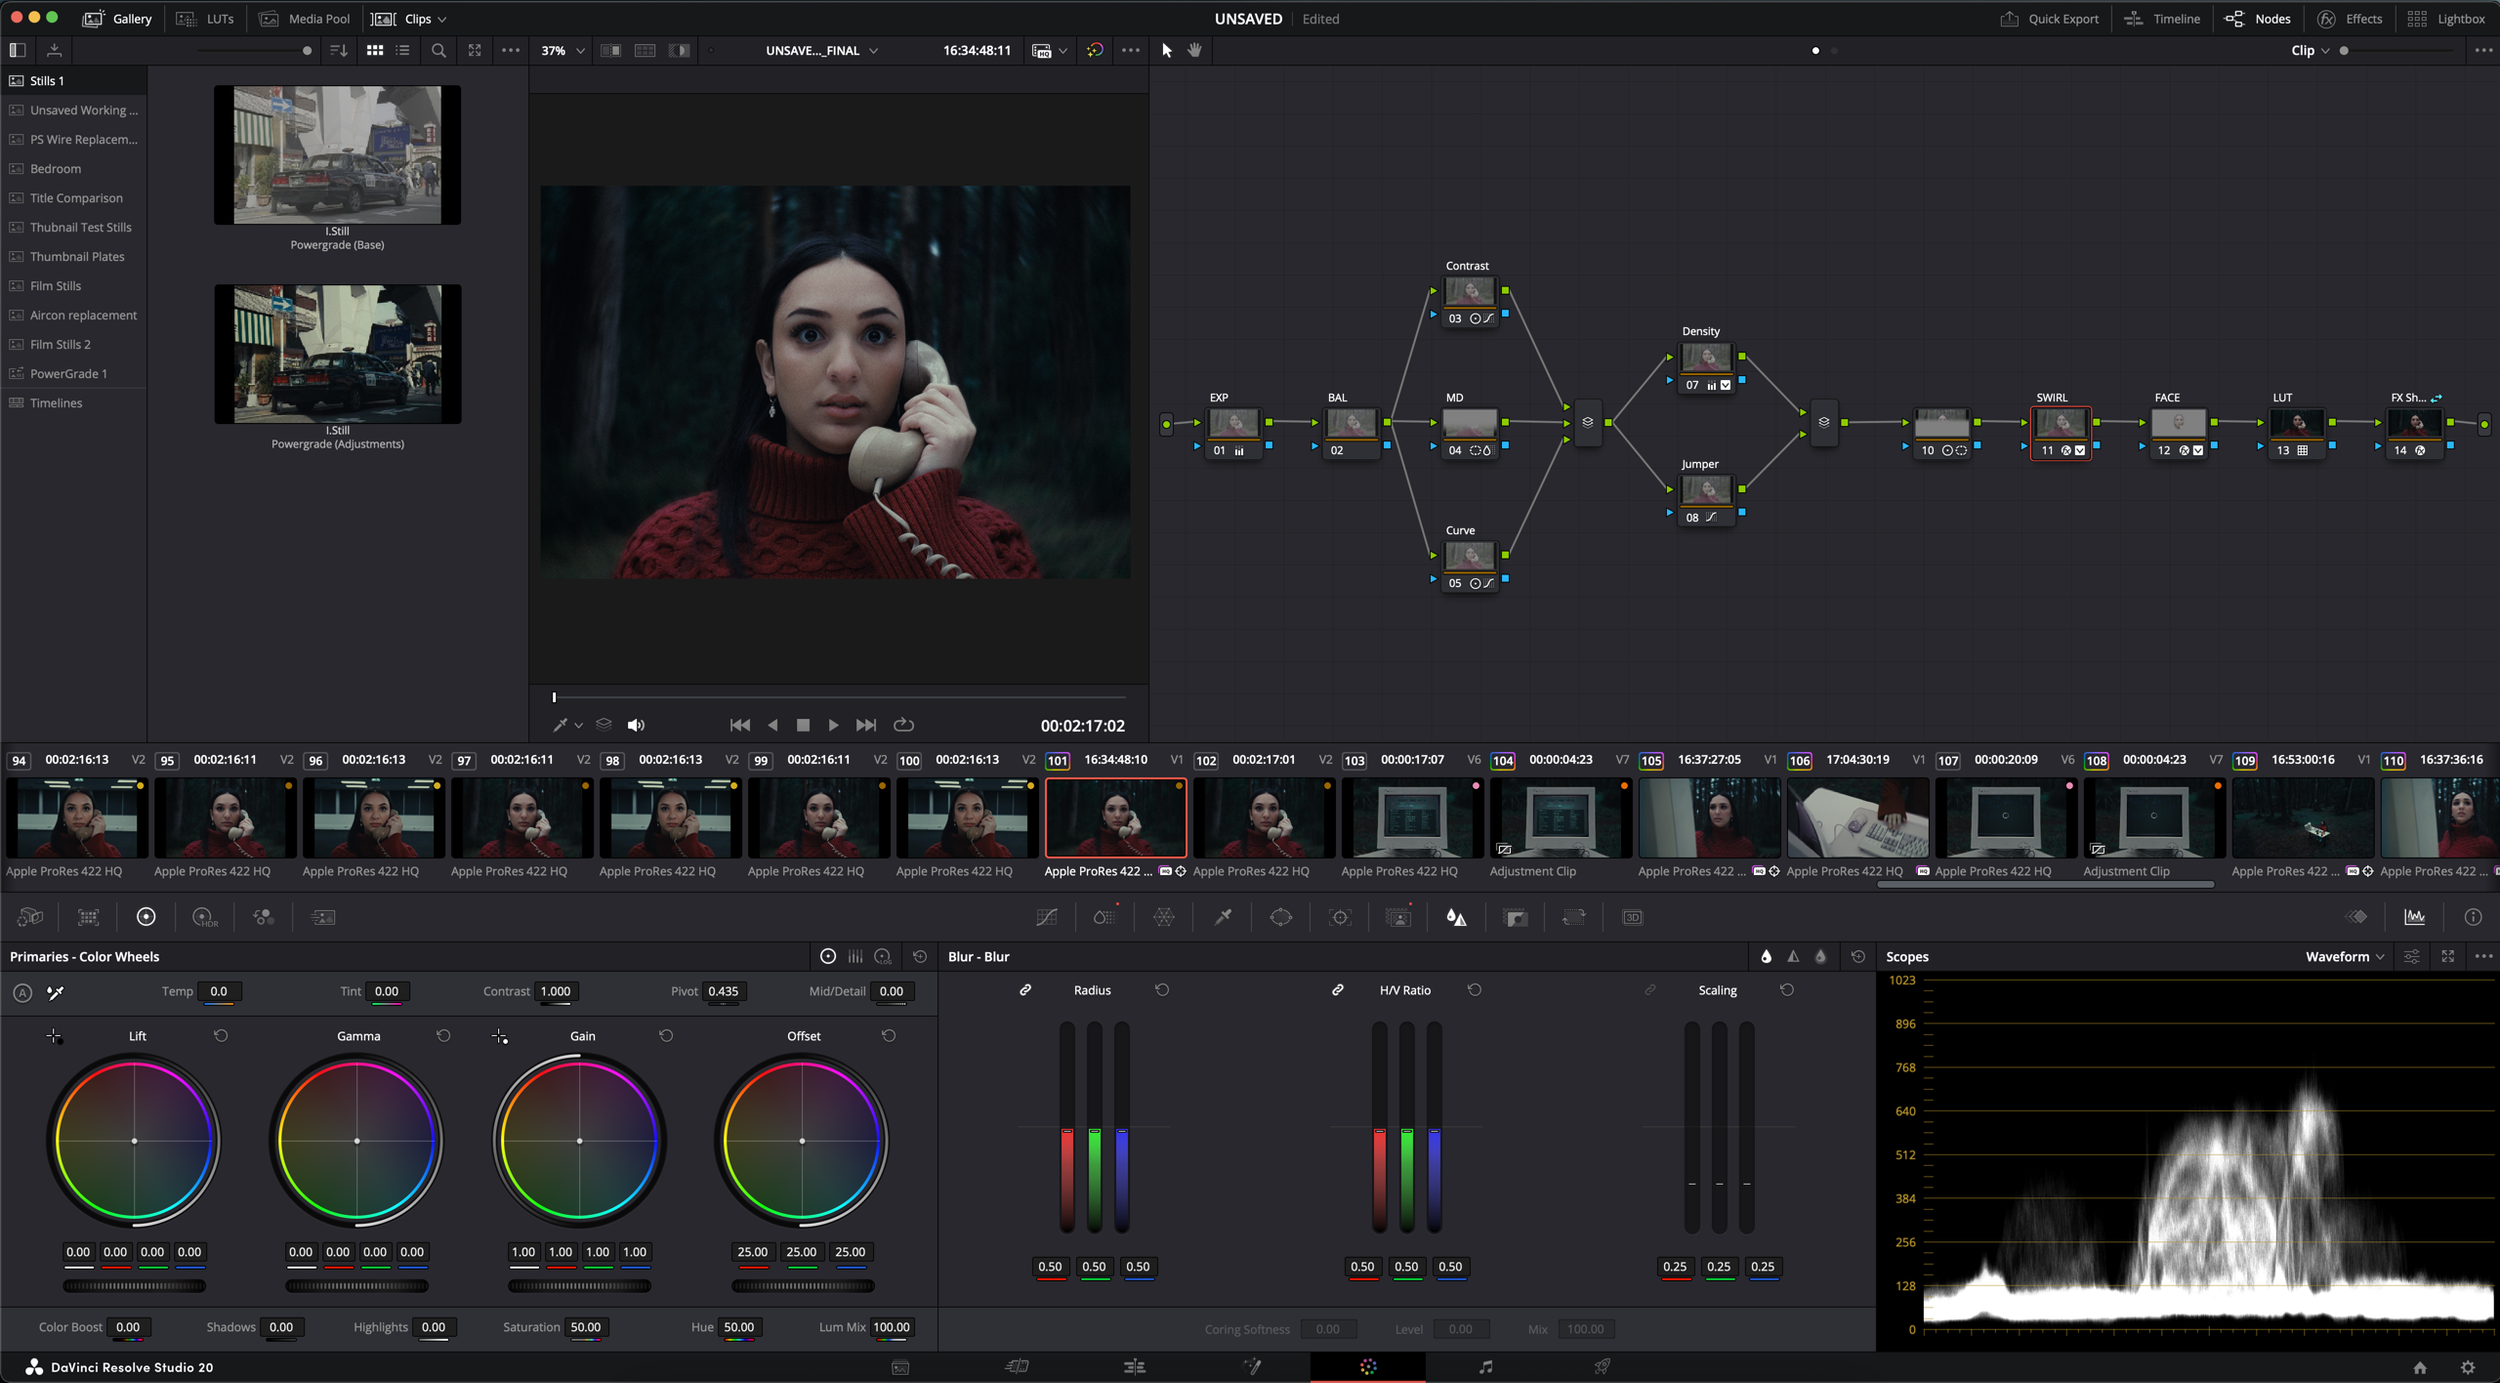Open the Curves palette icon

point(1046,917)
